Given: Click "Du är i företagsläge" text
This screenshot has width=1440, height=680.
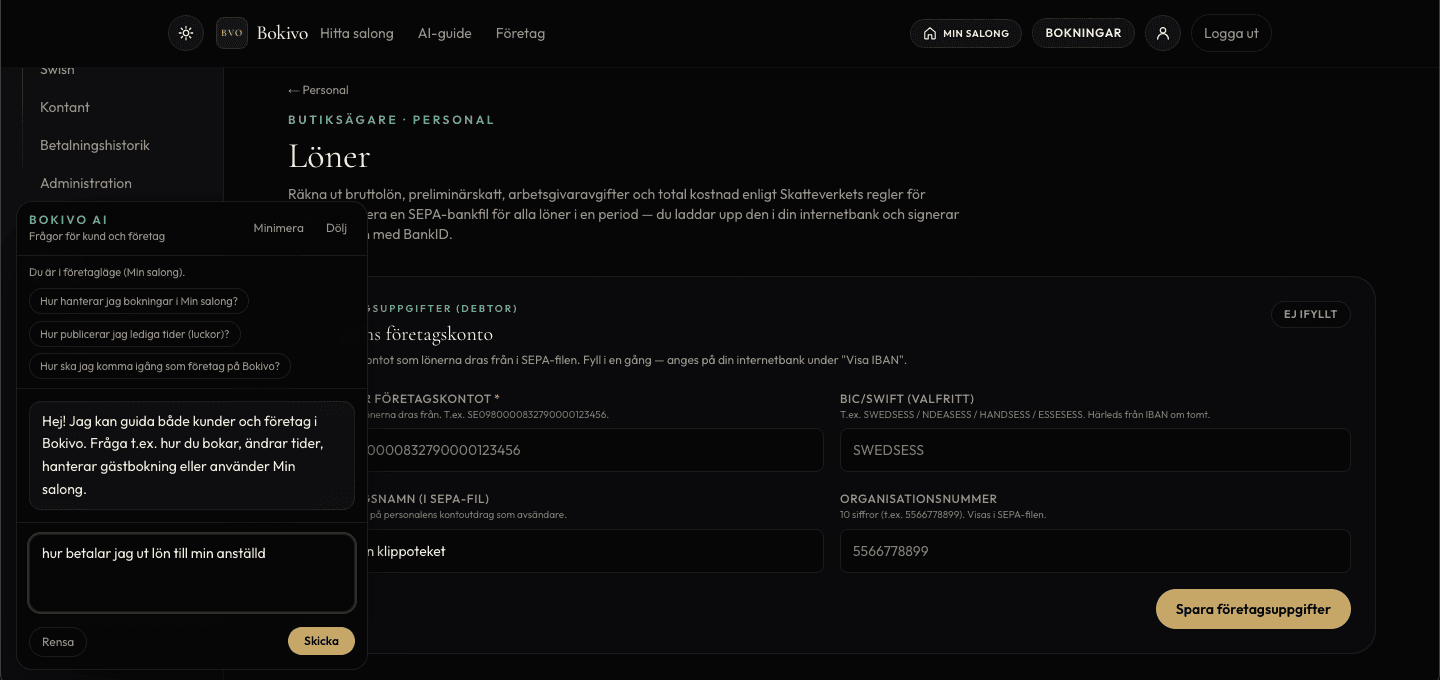Looking at the screenshot, I should tap(107, 272).
